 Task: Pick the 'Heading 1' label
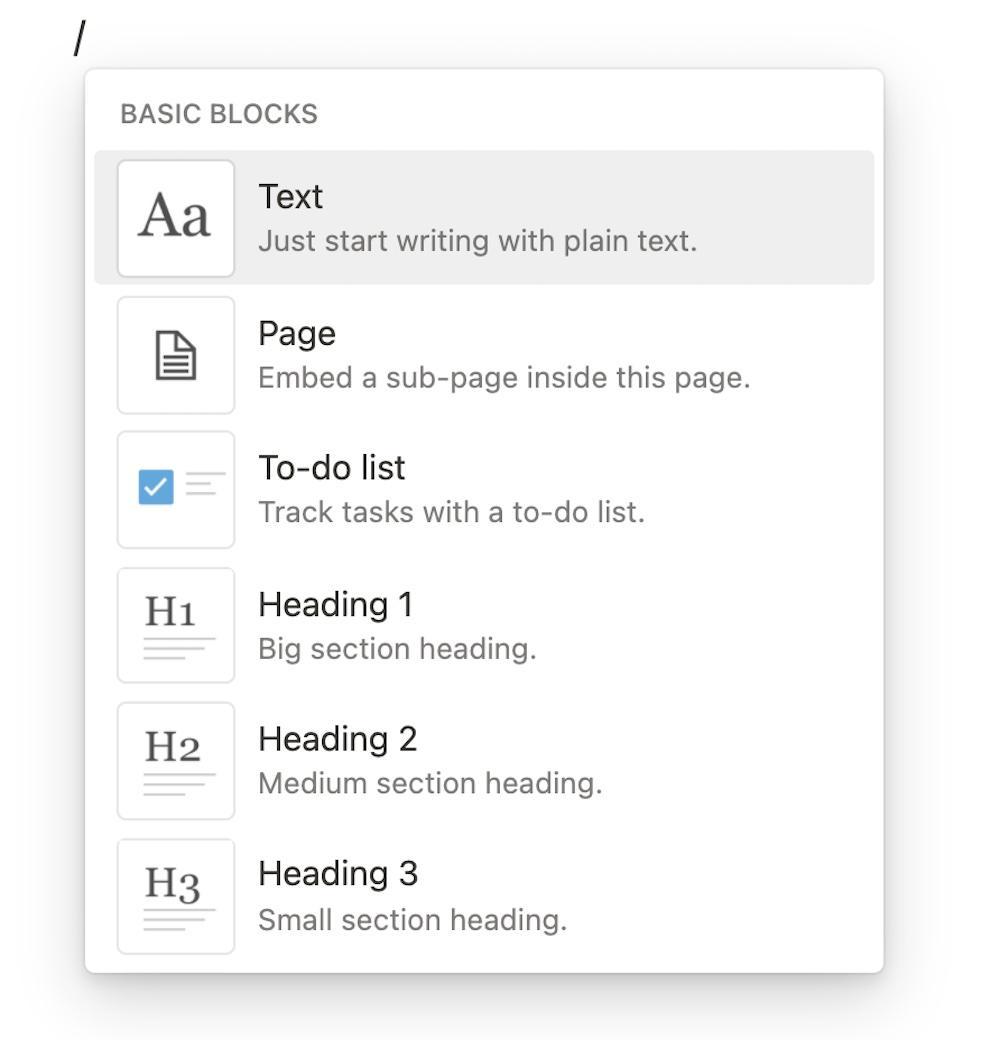pos(335,604)
